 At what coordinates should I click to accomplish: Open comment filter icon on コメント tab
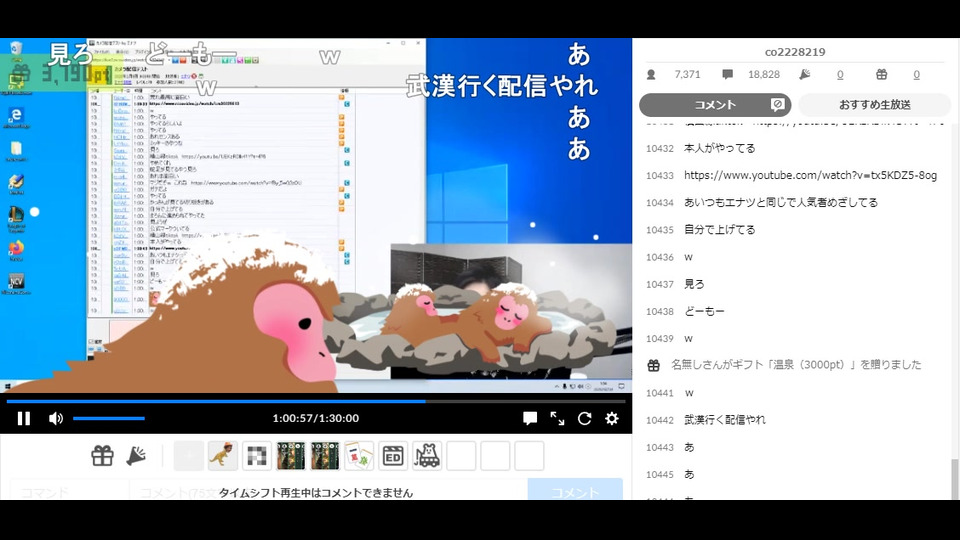tap(778, 105)
